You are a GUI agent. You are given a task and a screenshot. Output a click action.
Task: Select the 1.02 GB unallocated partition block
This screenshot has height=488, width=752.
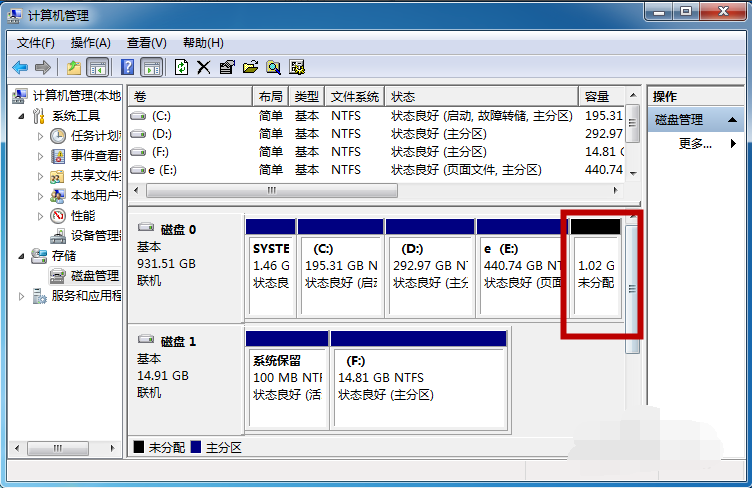coord(596,275)
